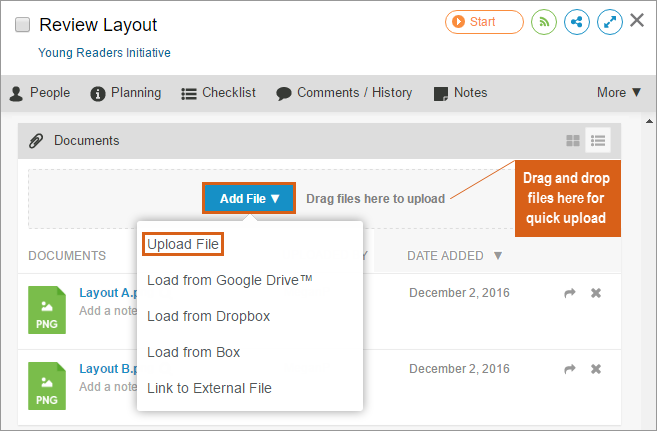Click the RSS feed subscribe icon

pyautogui.click(x=544, y=22)
